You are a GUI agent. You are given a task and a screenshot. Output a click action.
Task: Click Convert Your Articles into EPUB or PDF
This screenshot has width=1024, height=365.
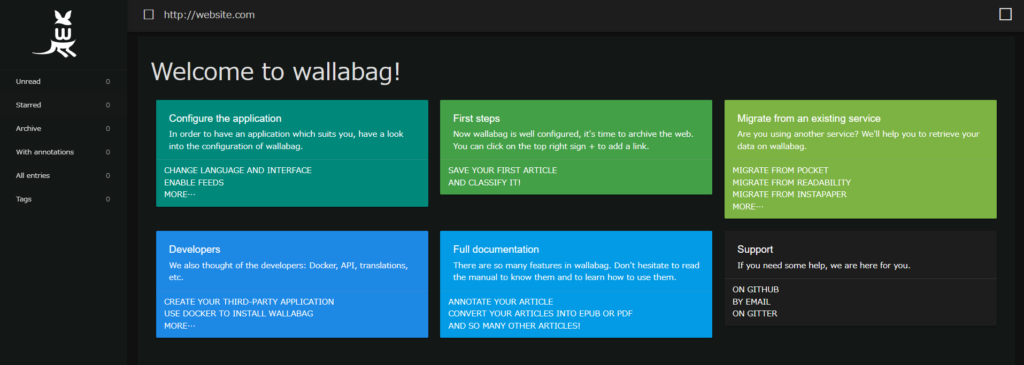tap(540, 313)
